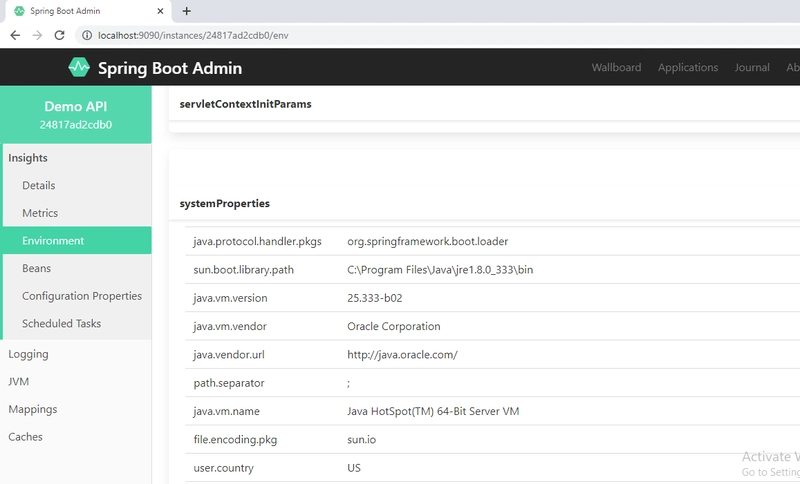This screenshot has width=800, height=484.
Task: Click the sun.boot.library.path property name
Action: pos(243,270)
